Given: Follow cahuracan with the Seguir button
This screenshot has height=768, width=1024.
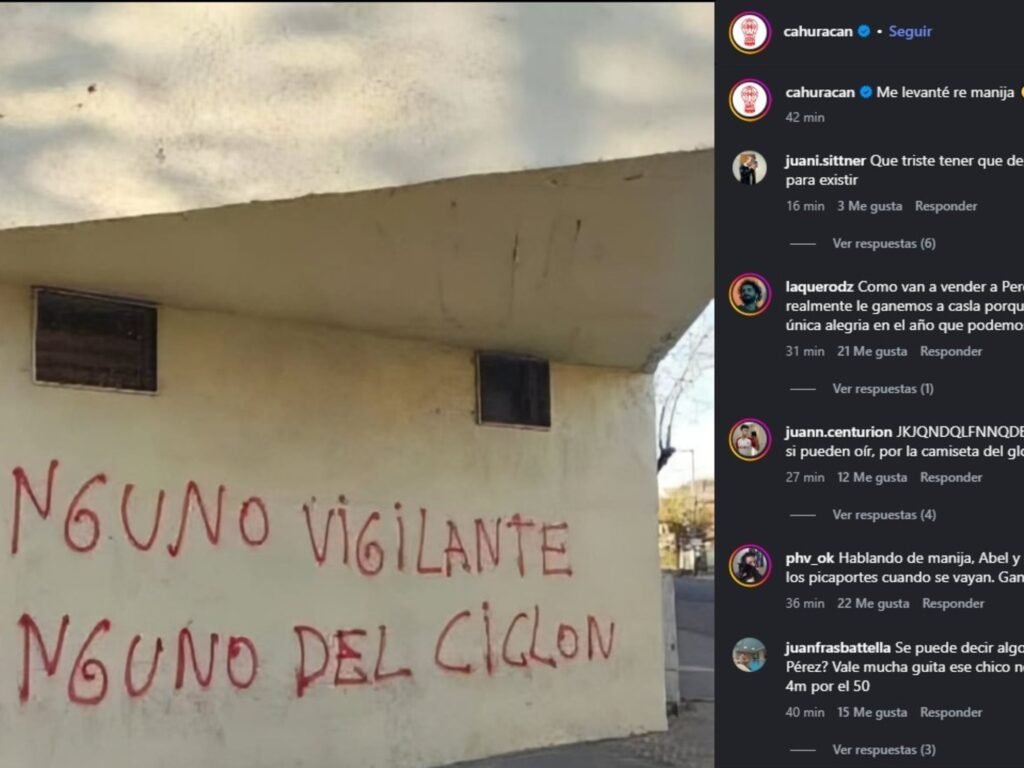Looking at the screenshot, I should click(x=910, y=31).
